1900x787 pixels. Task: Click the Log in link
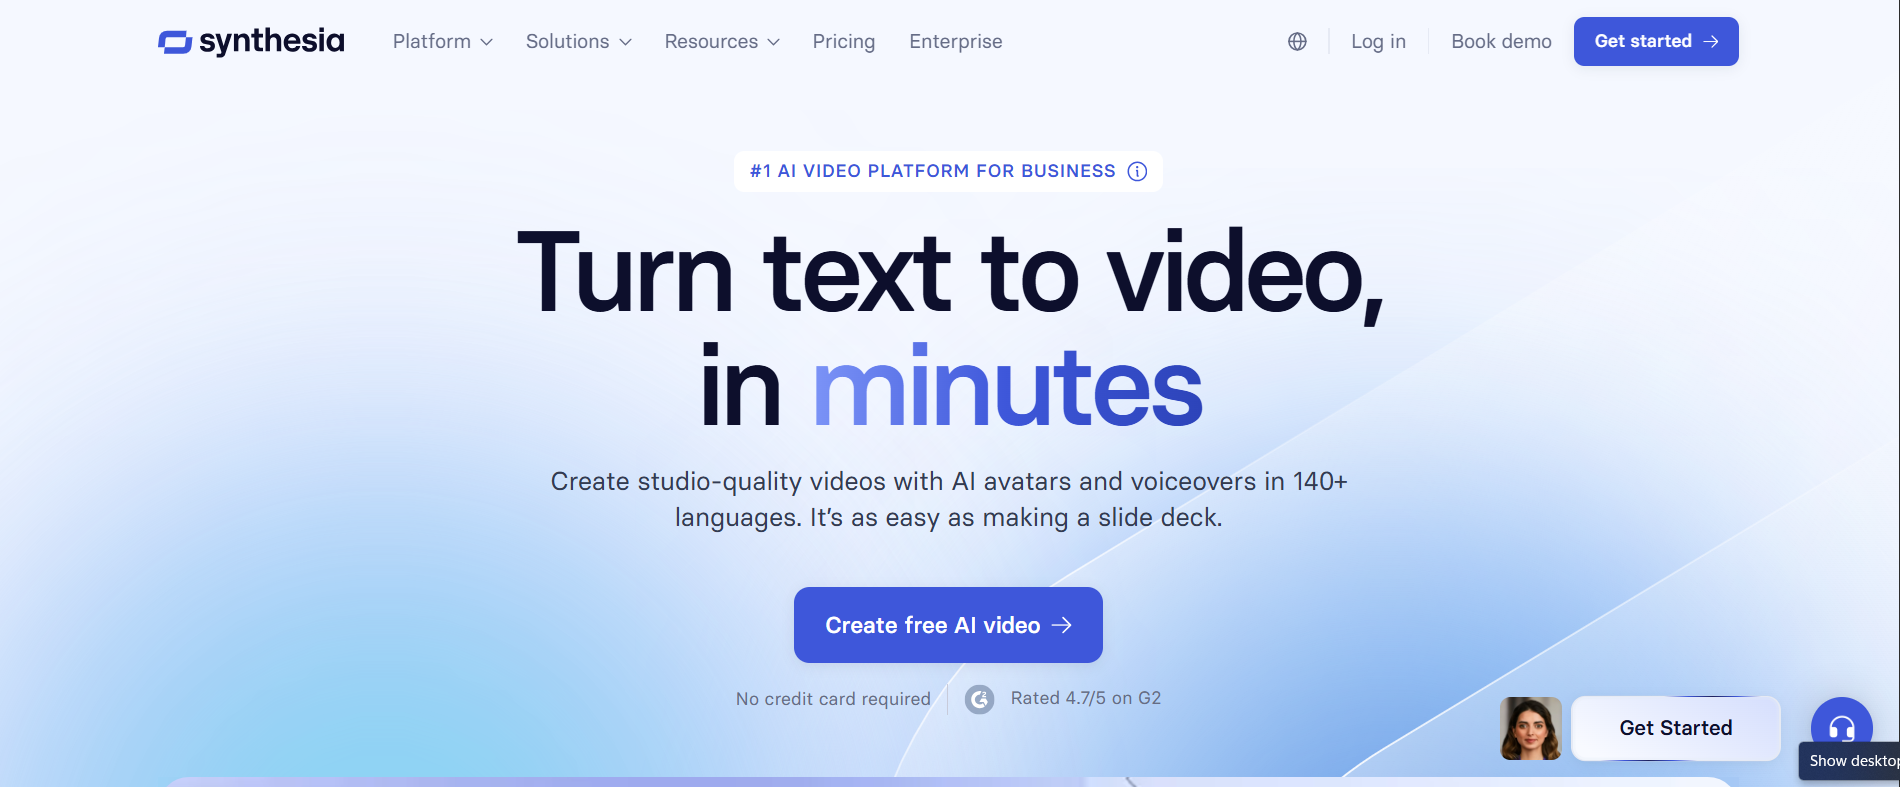1378,41
